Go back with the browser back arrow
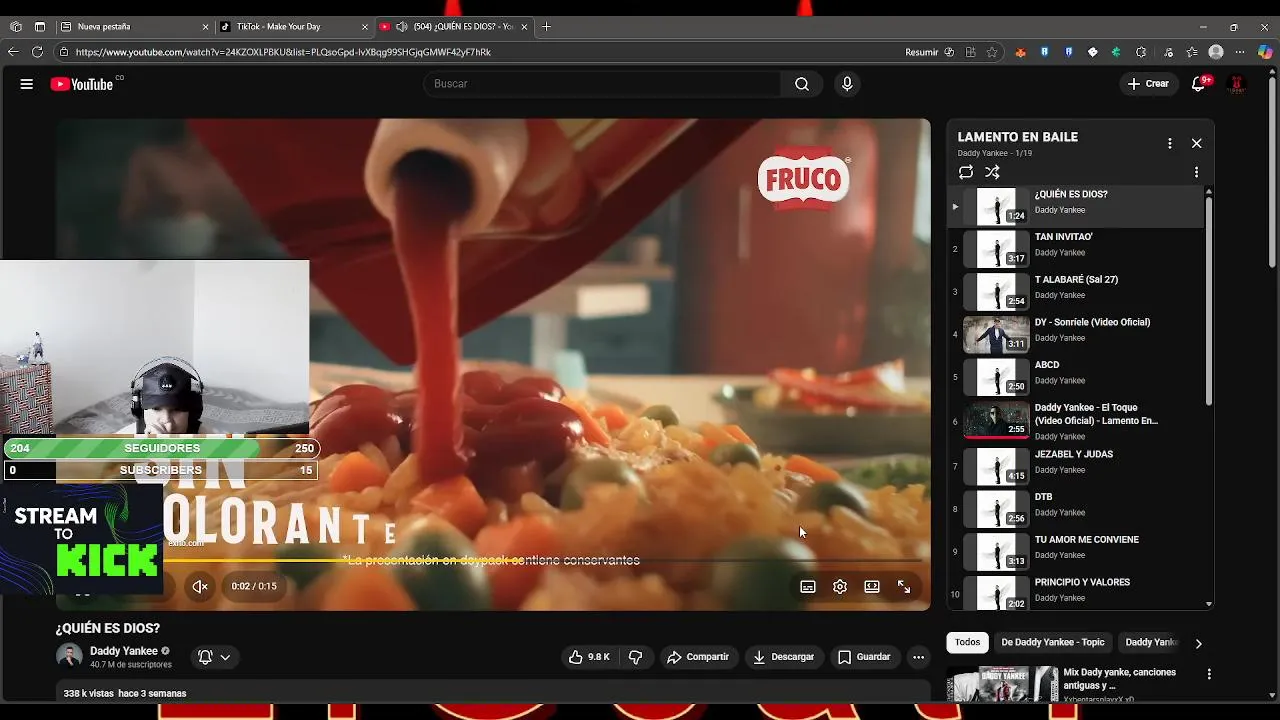This screenshot has height=720, width=1280. click(x=13, y=52)
